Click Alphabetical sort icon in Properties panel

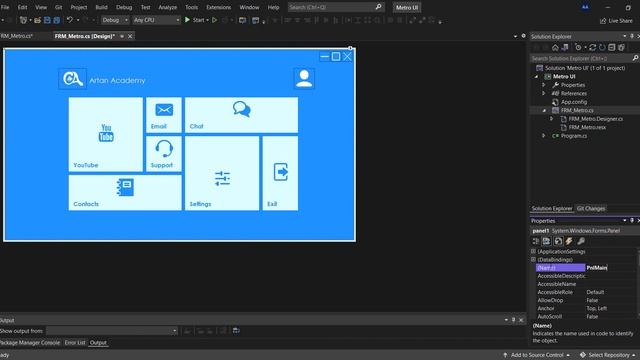547,241
